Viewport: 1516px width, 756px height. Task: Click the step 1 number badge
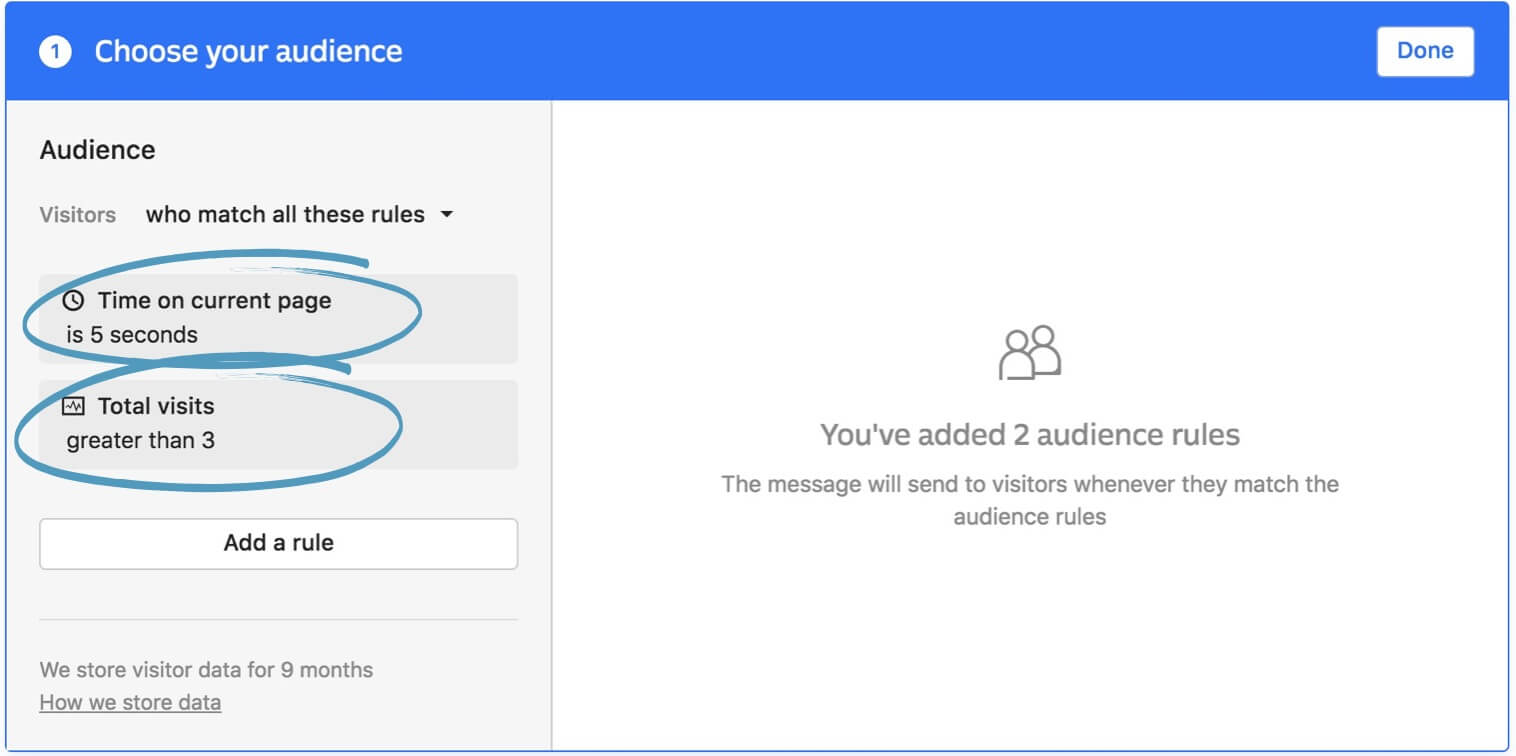(x=55, y=52)
